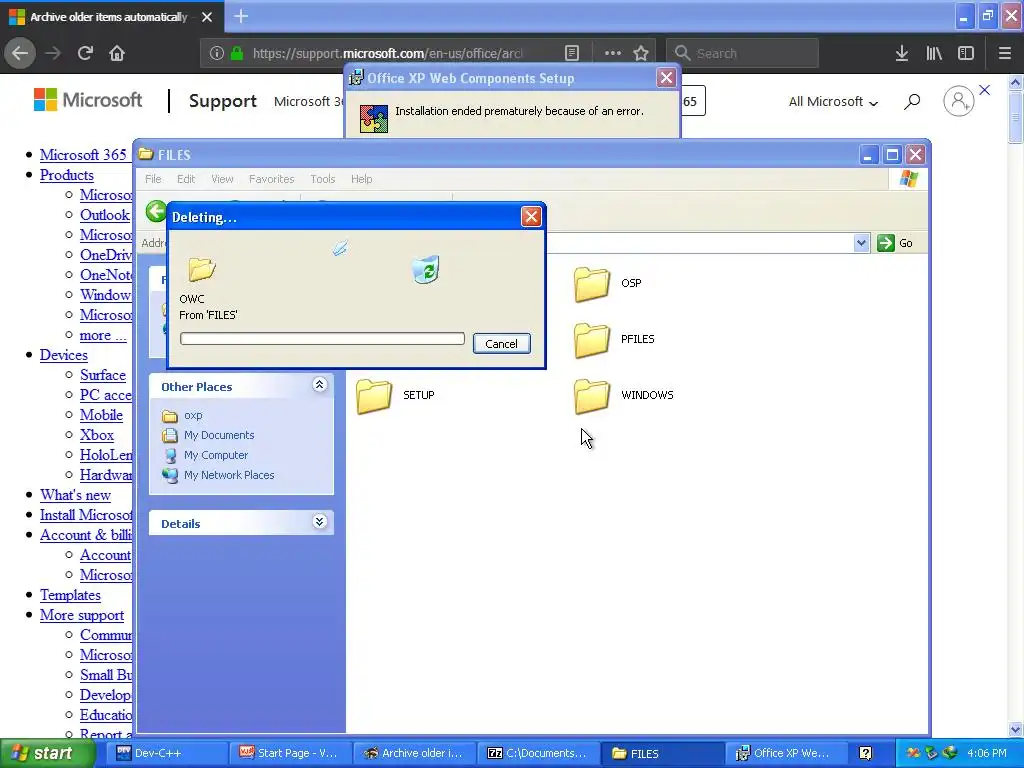The width and height of the screenshot is (1024, 768).
Task: Collapse the Other Places panel
Action: [319, 385]
